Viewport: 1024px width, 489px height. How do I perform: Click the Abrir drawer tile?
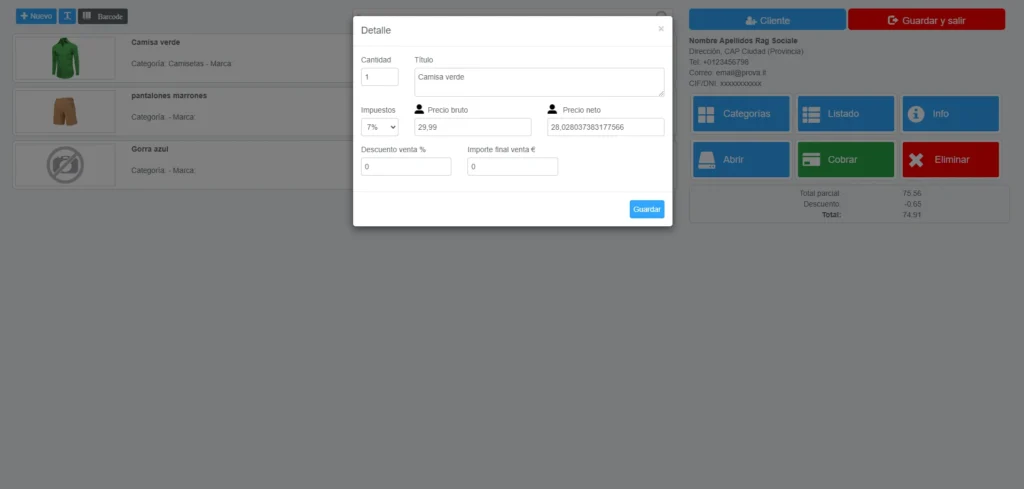click(741, 159)
